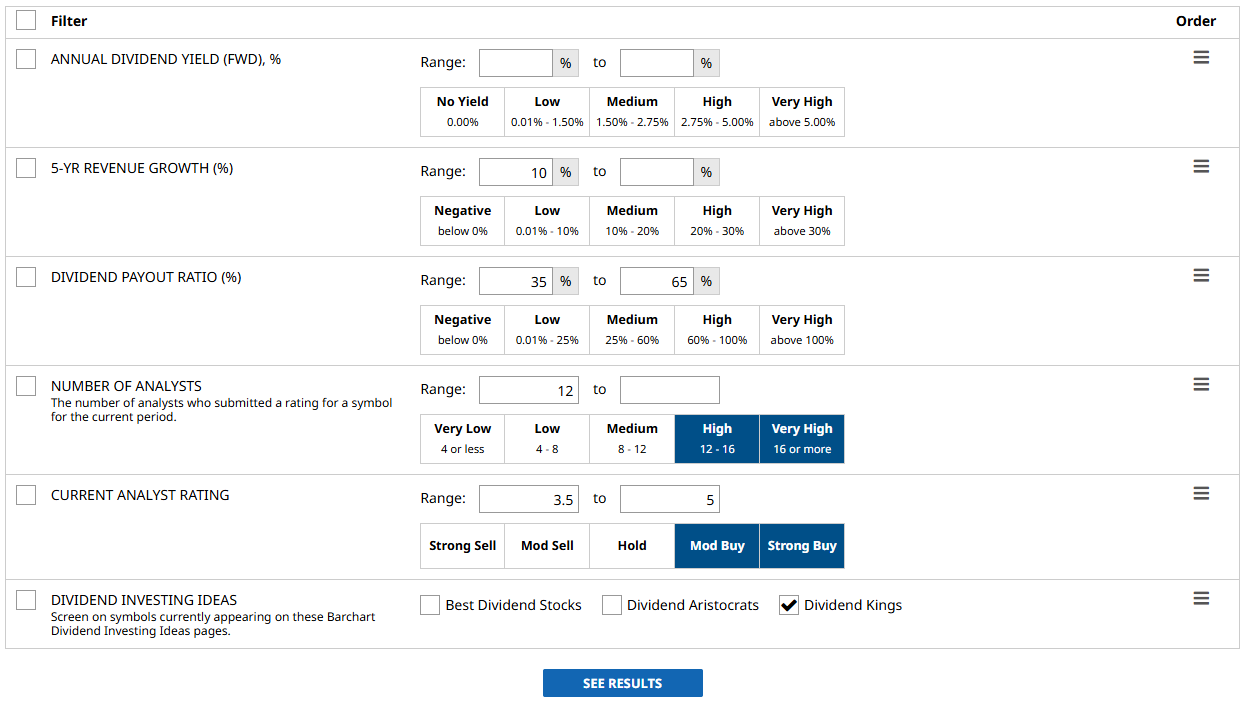
Task: Click the minimum dividend yield range input
Action: [x=516, y=63]
